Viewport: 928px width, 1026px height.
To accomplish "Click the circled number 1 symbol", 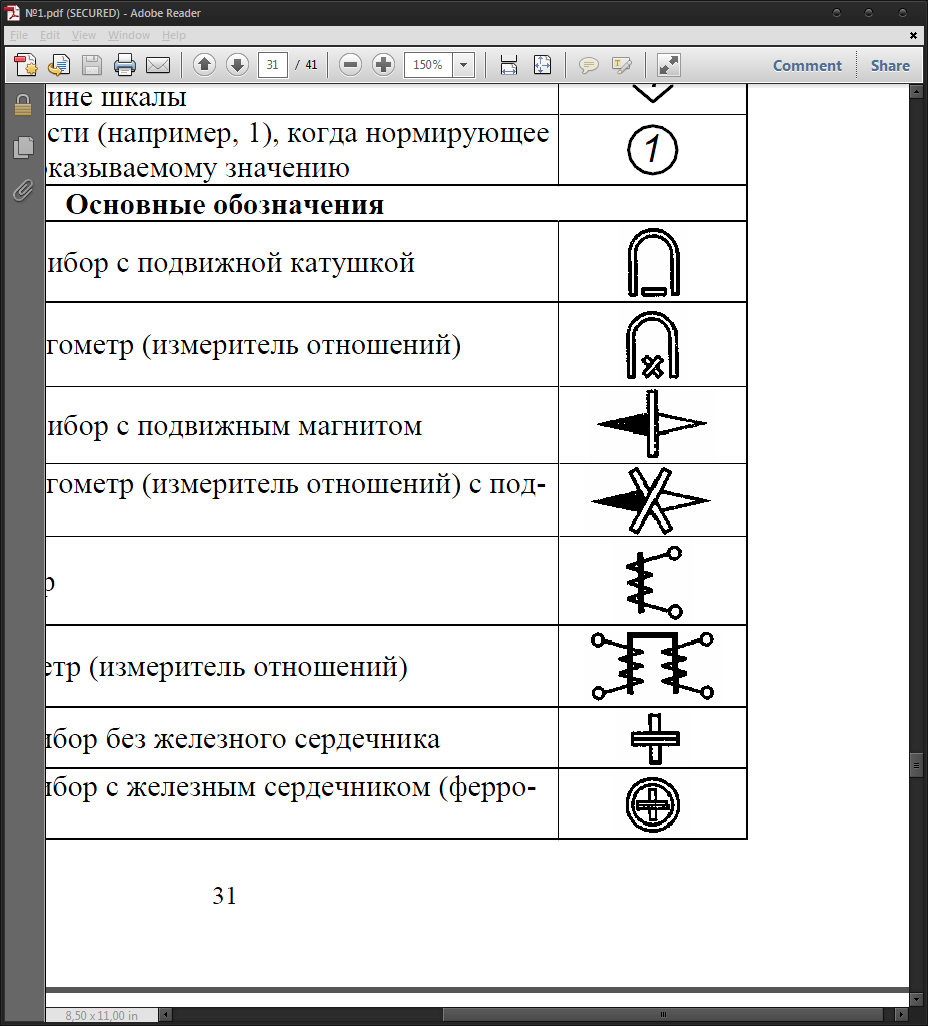I will pyautogui.click(x=652, y=150).
